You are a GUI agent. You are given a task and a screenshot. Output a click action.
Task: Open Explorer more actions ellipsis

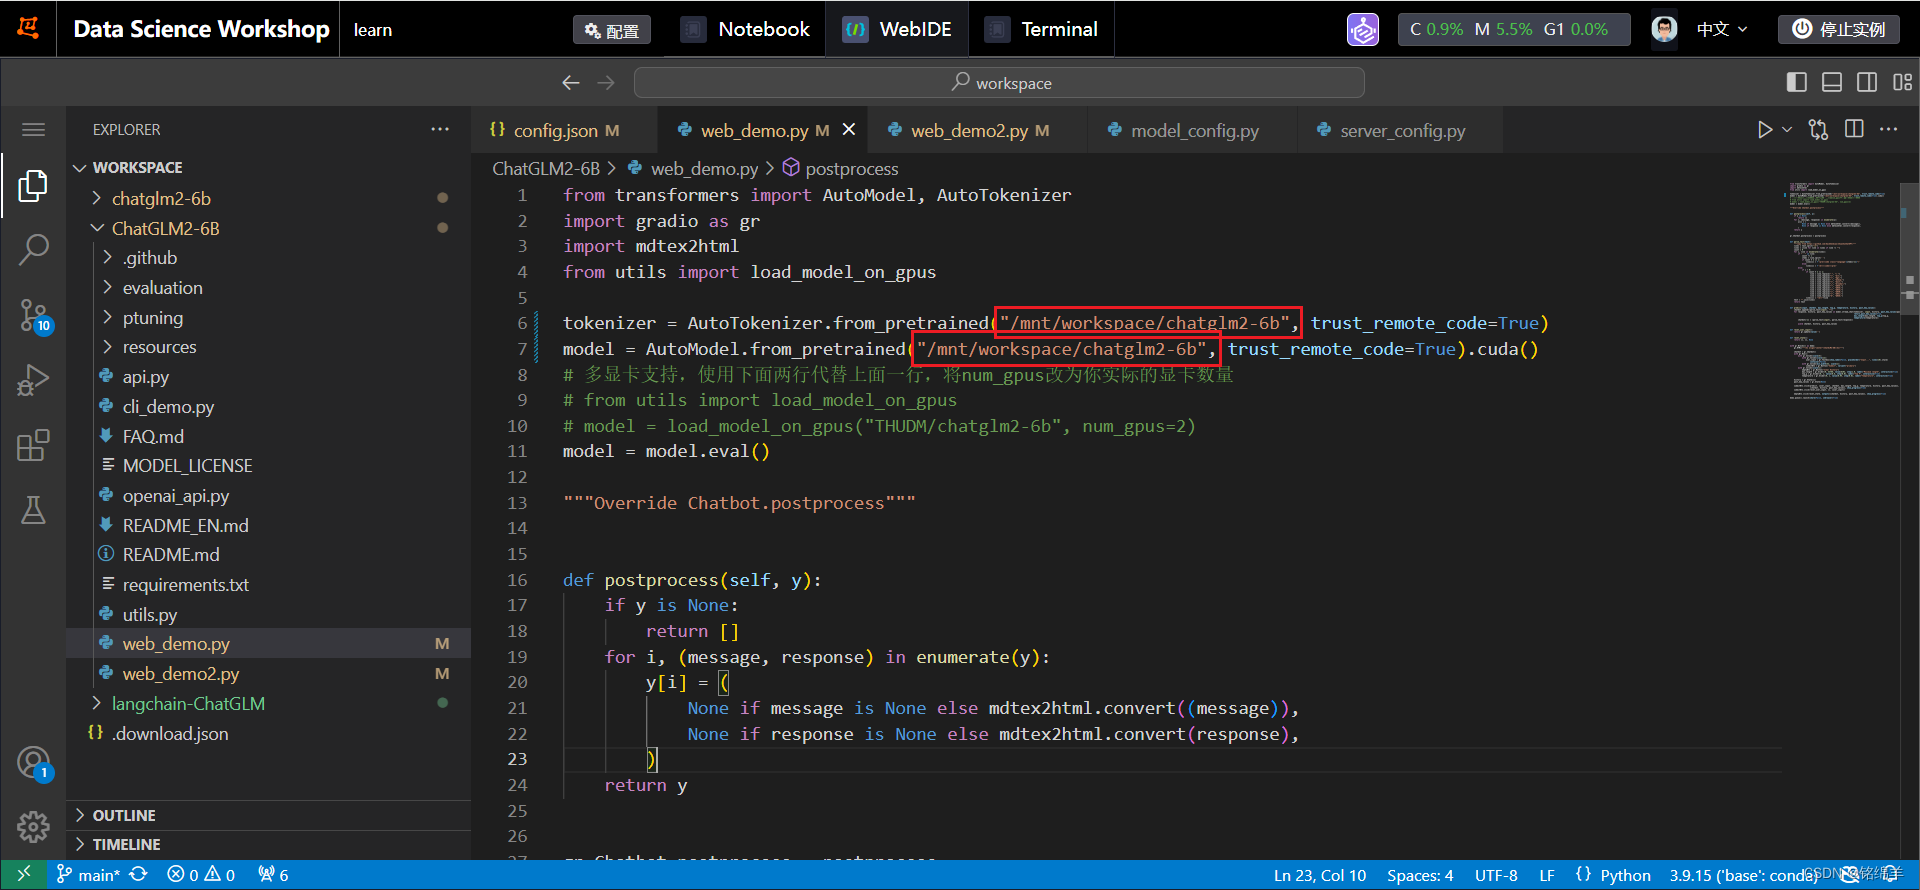440,129
